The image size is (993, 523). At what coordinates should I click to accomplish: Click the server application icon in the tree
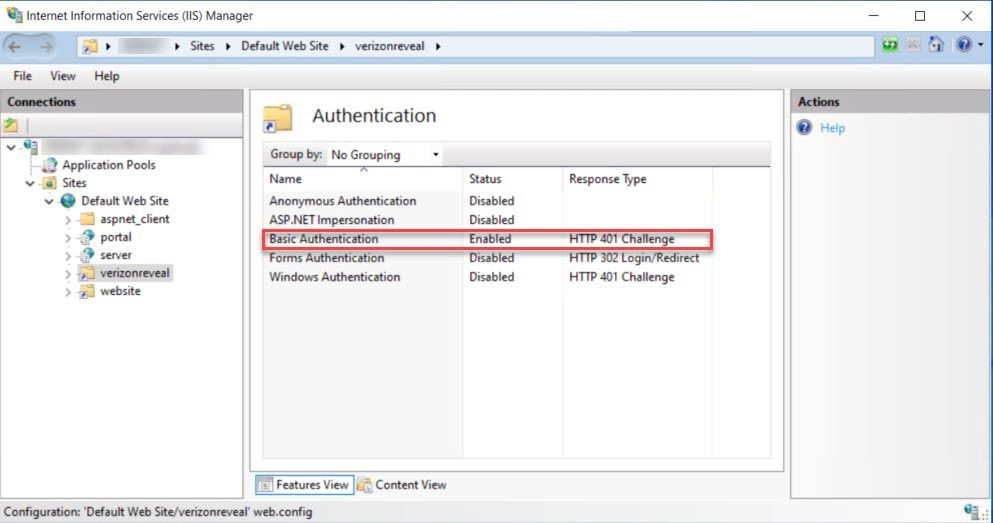pos(87,255)
